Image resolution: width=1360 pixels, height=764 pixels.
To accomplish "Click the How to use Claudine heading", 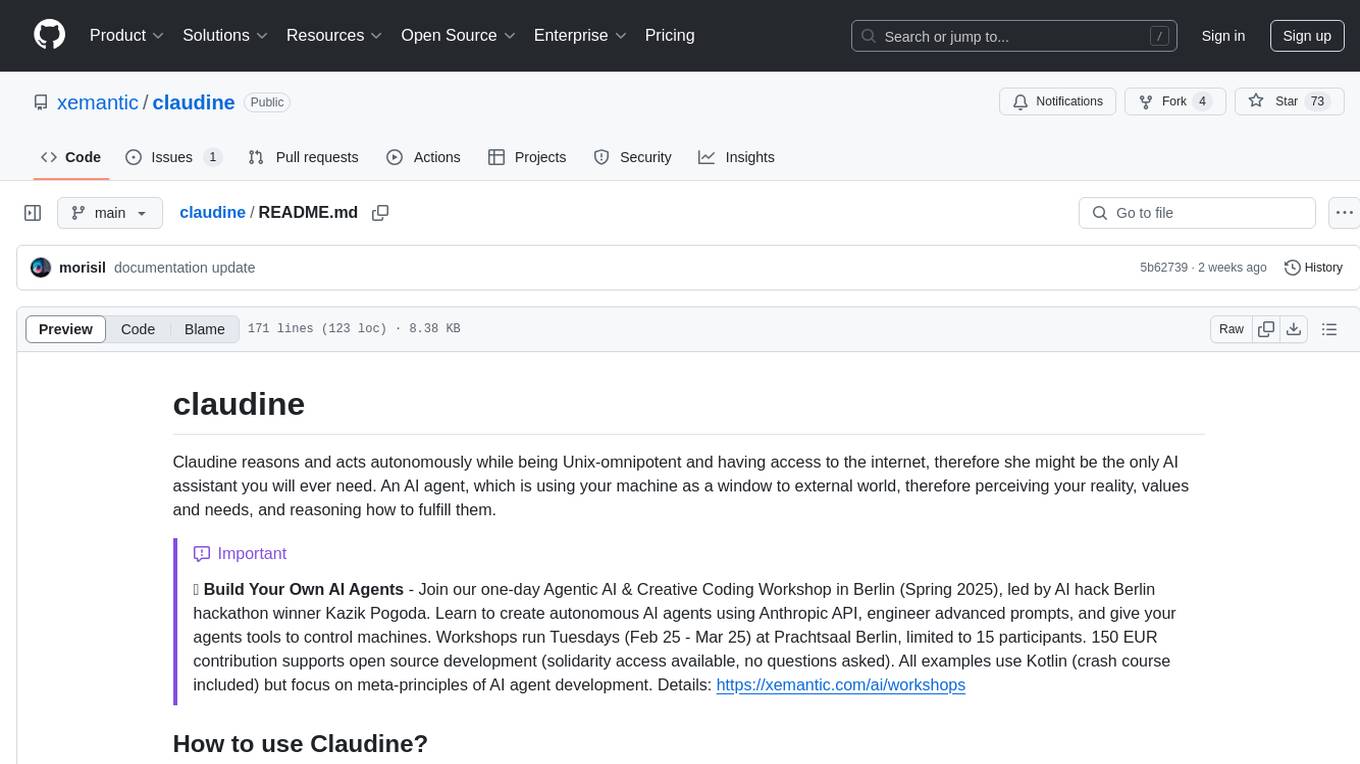I will click(x=300, y=744).
